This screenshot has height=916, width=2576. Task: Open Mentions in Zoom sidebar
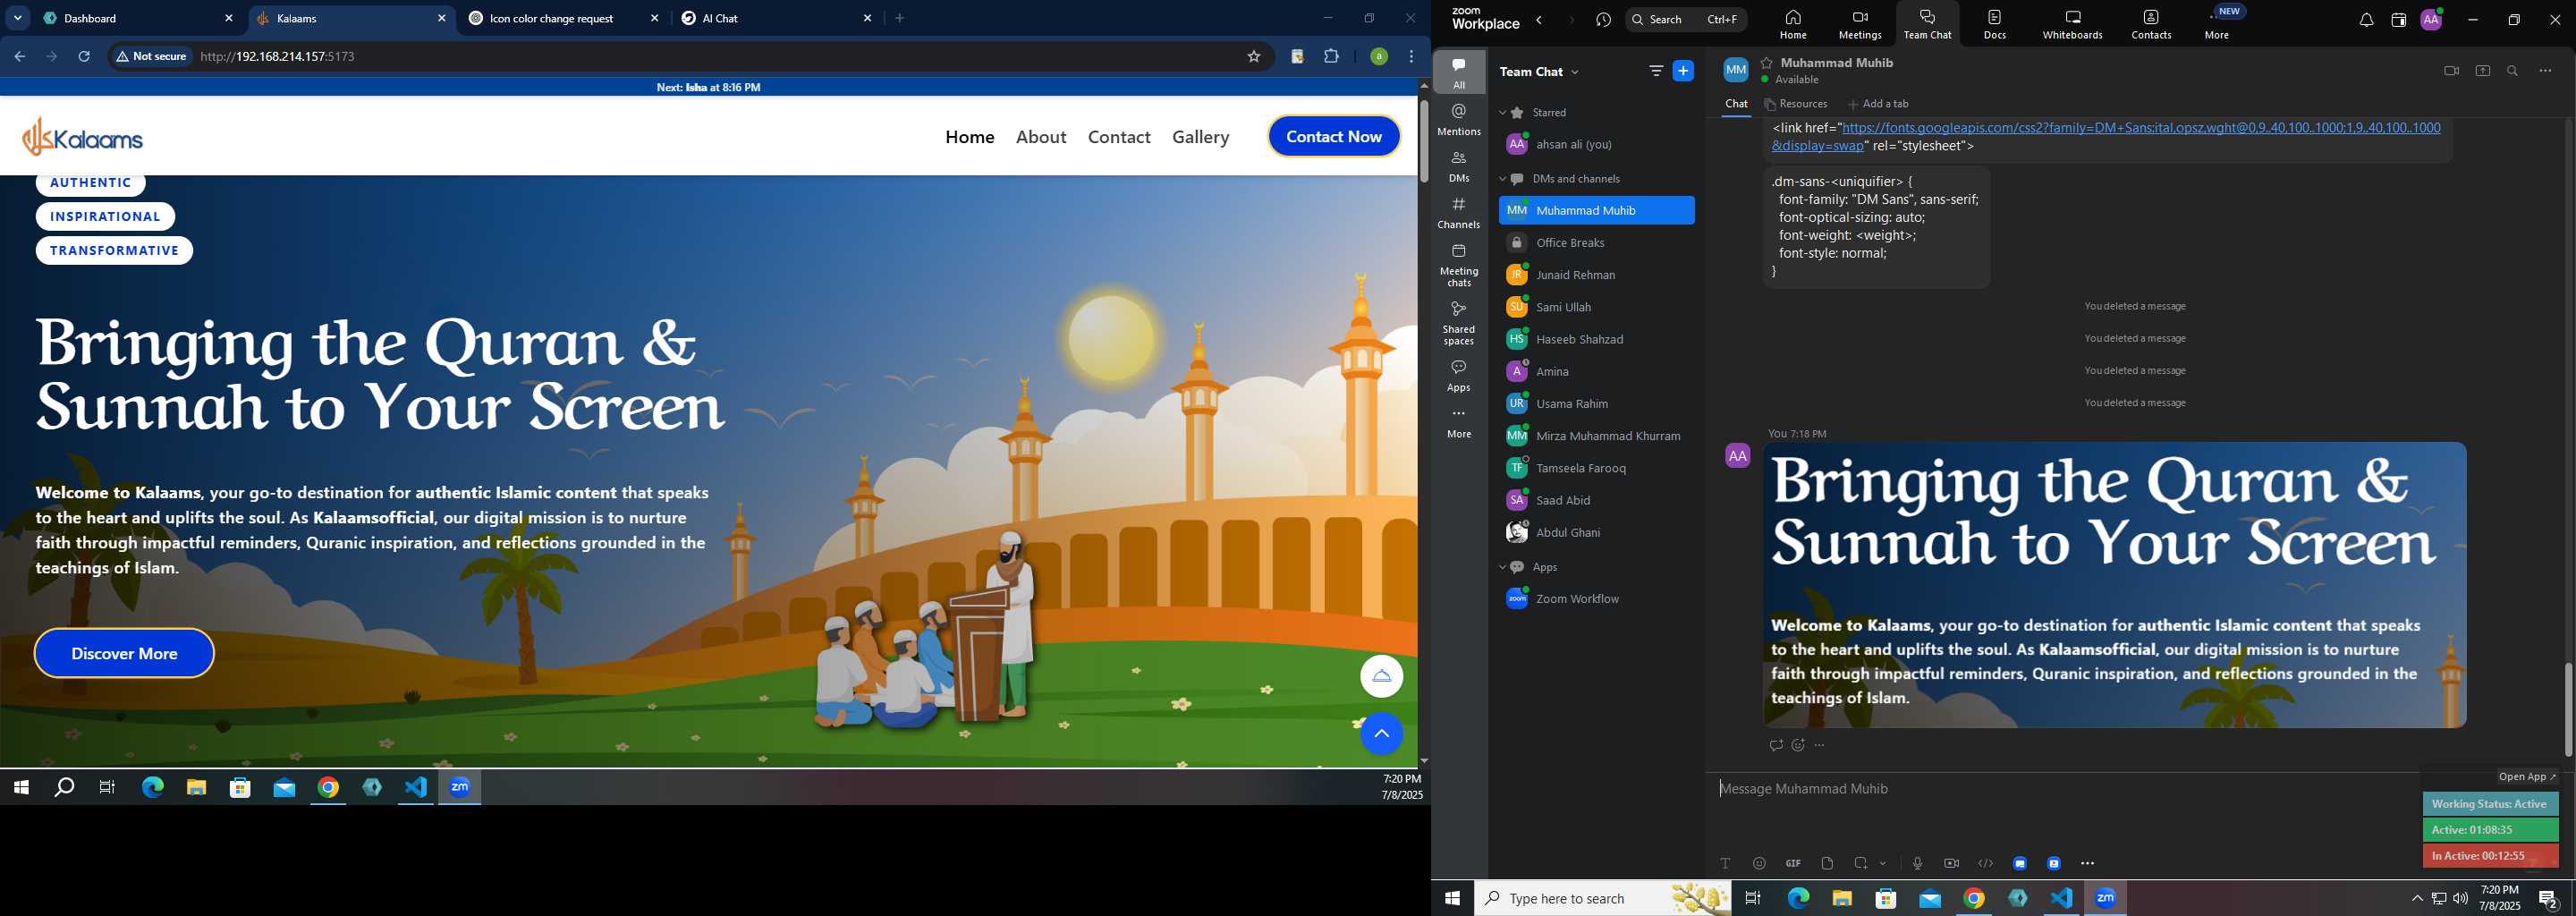coord(1459,119)
